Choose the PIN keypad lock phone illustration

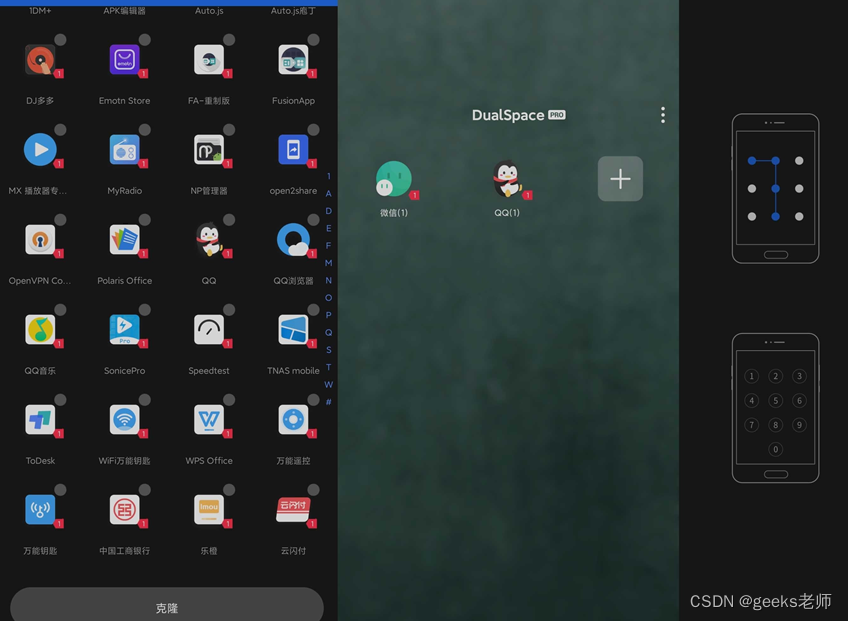click(776, 408)
